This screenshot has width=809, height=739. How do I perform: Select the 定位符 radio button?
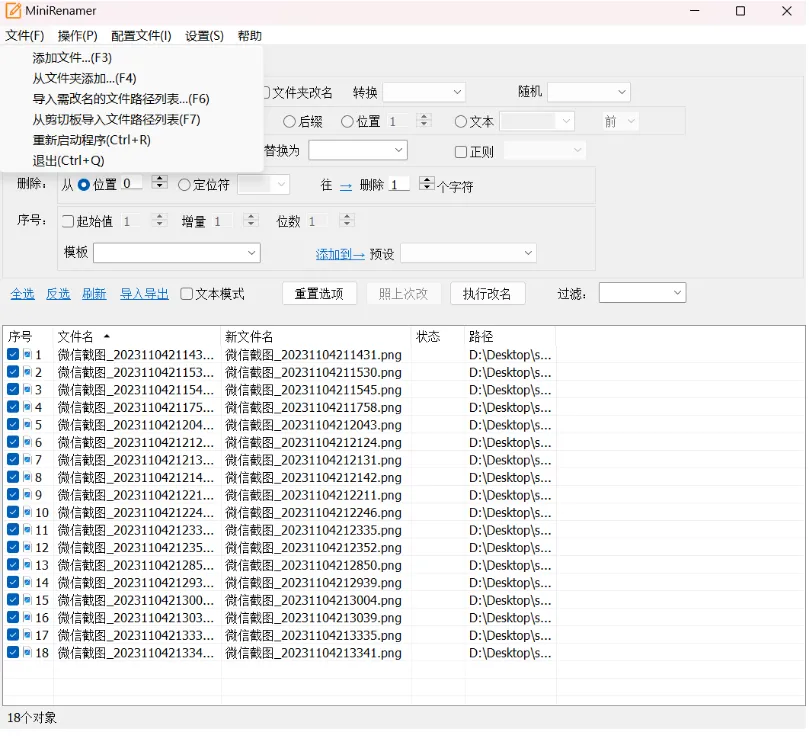184,185
